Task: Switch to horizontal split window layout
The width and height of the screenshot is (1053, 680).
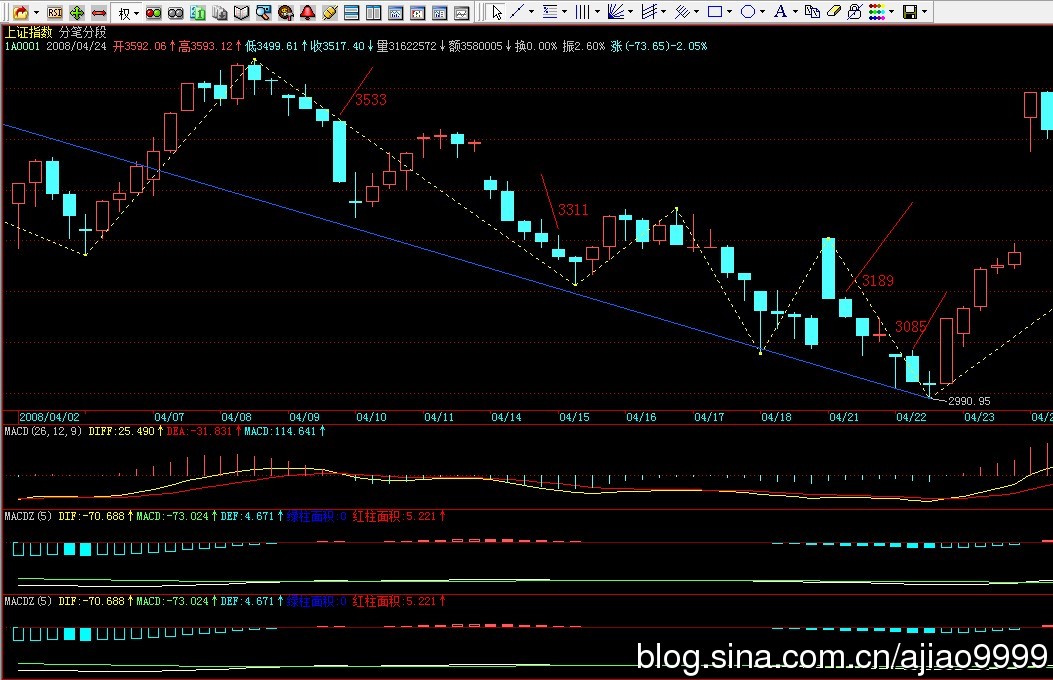Action: tap(352, 12)
